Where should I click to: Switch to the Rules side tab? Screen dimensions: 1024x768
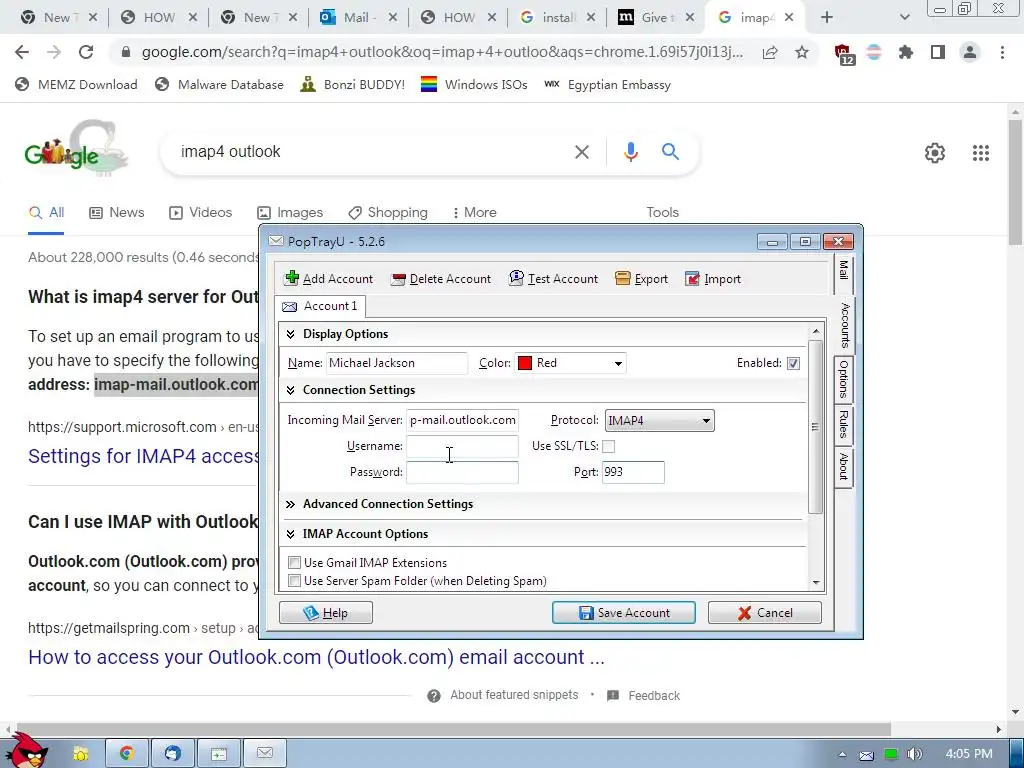coord(844,424)
